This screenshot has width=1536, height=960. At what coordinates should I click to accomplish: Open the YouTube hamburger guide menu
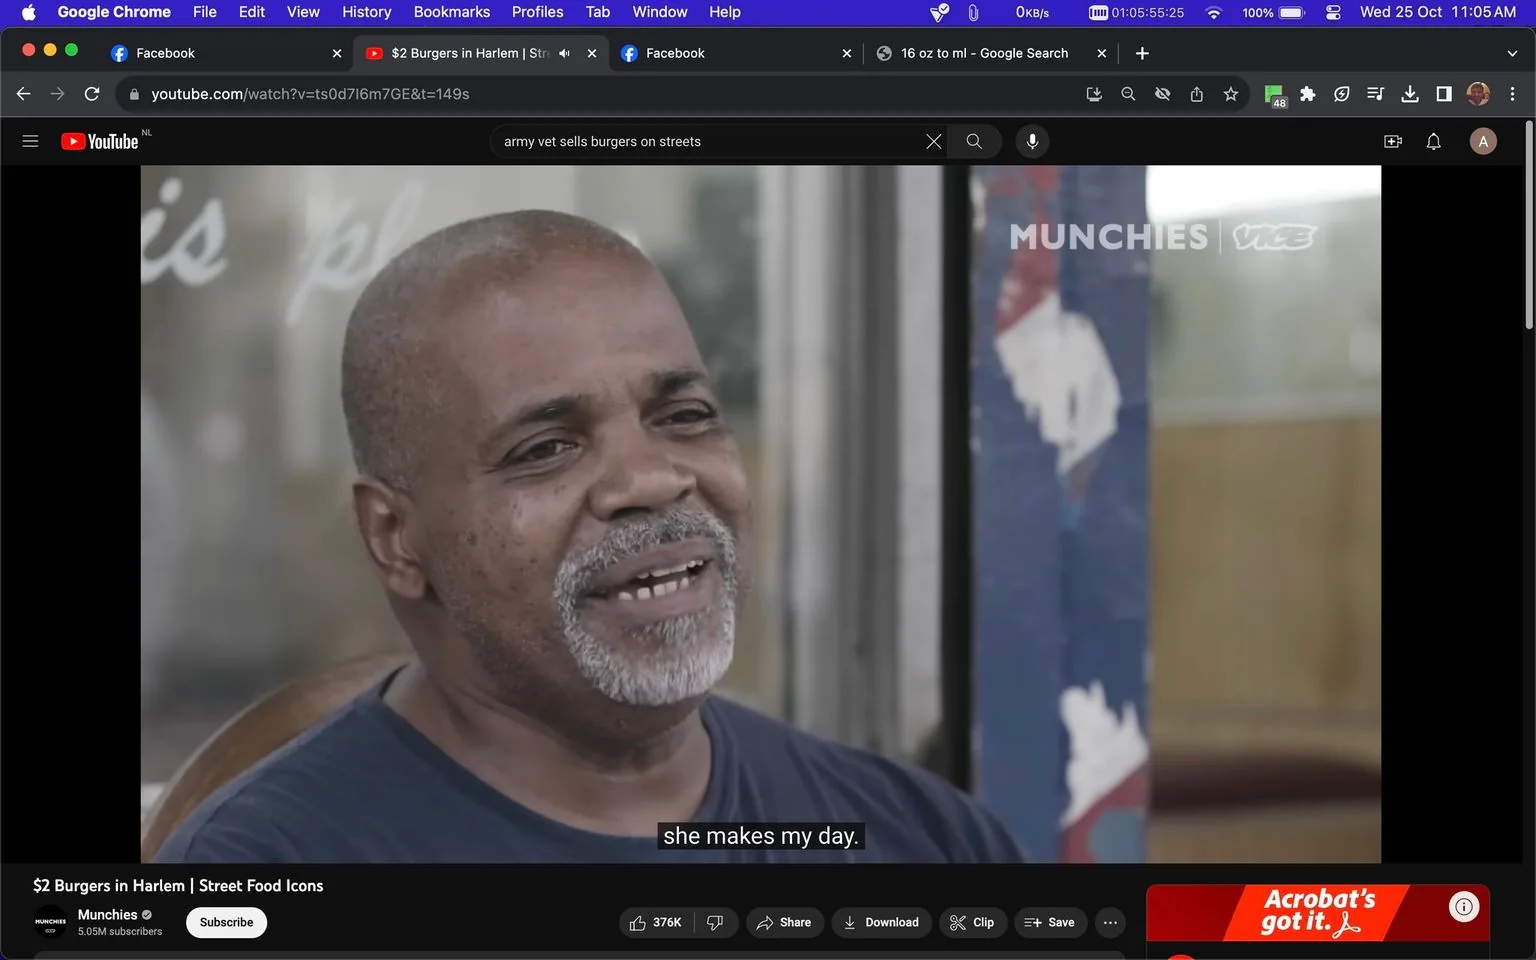30,142
